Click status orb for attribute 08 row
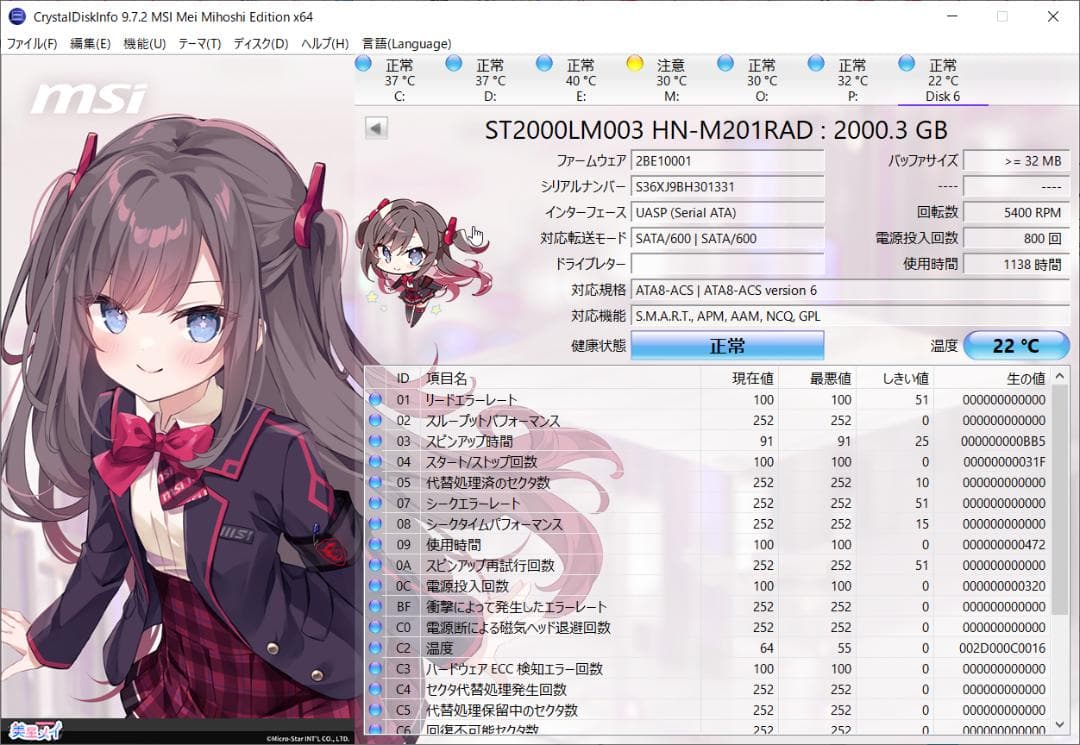 375,523
